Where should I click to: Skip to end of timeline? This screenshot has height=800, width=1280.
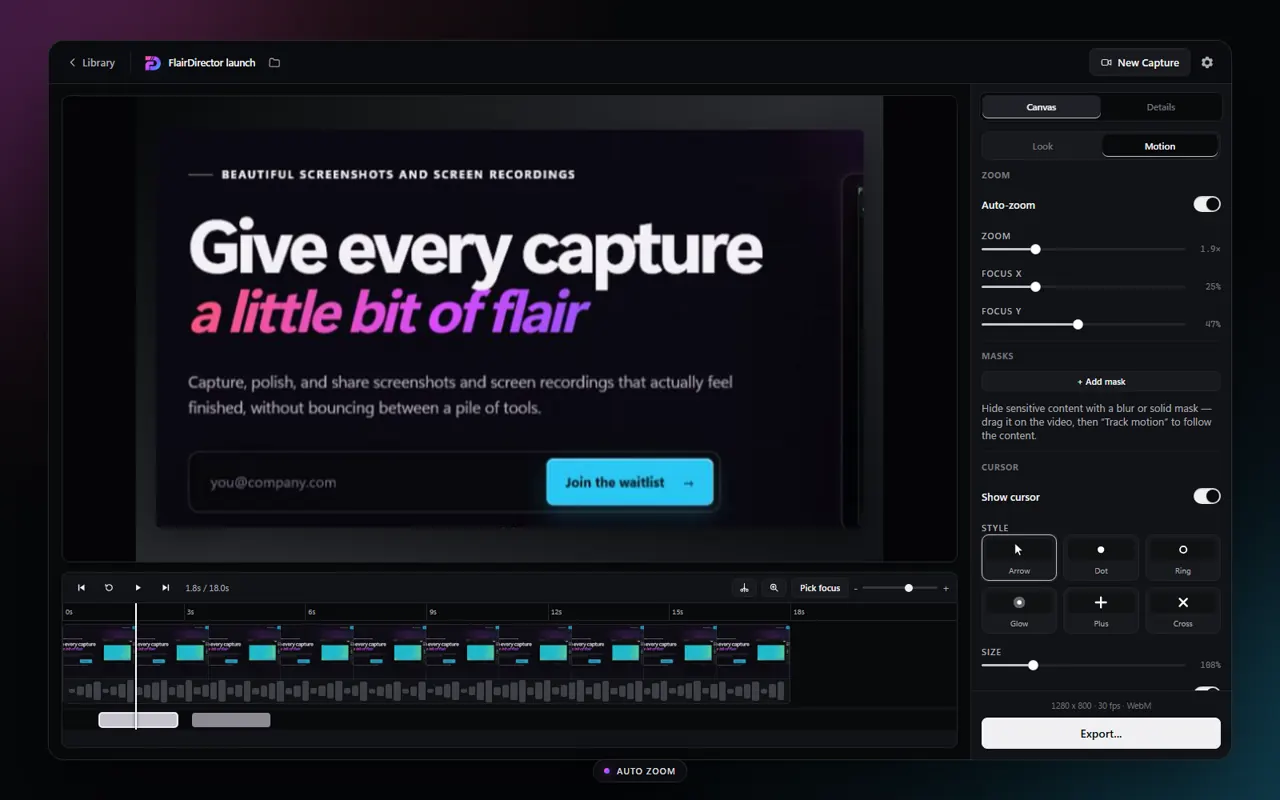click(x=166, y=588)
